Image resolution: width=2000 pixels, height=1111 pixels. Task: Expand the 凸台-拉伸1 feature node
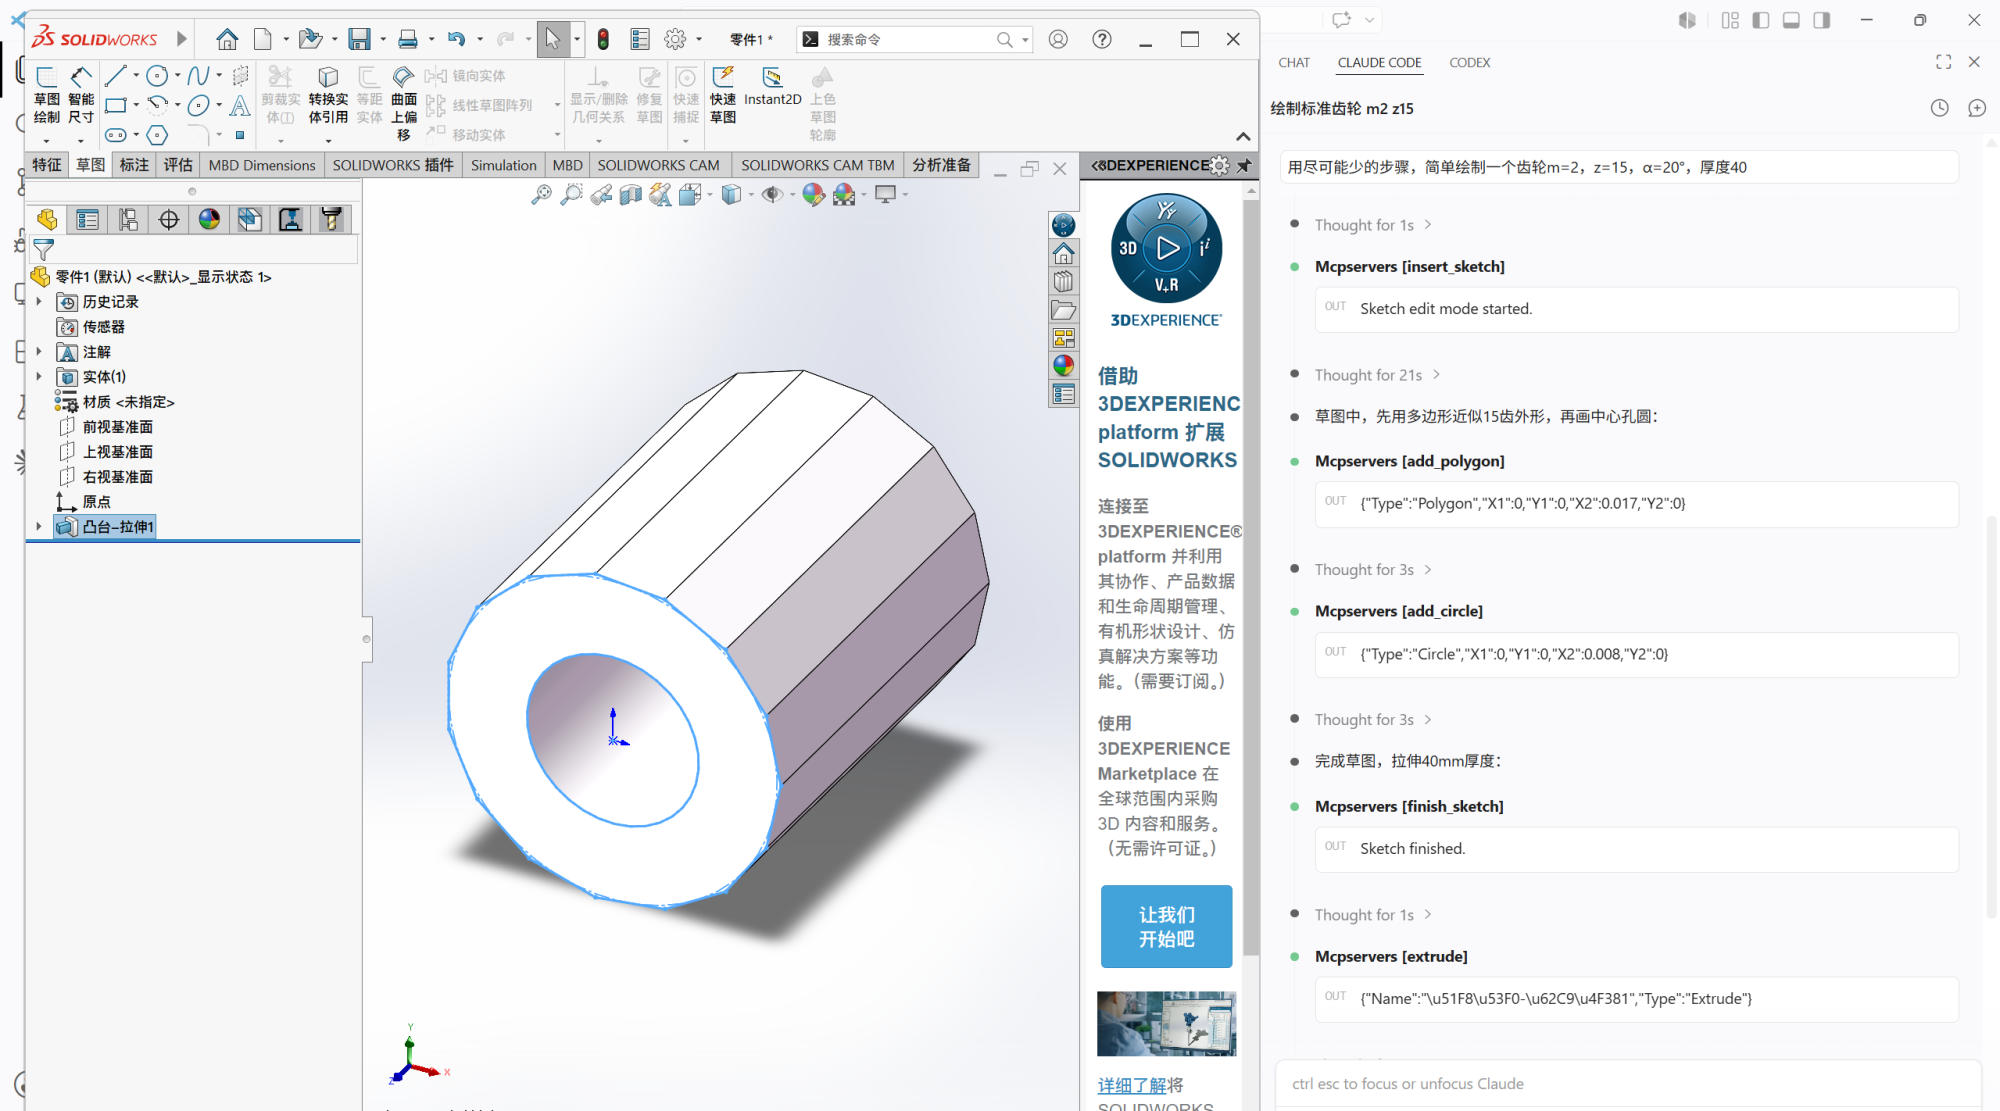[39, 526]
